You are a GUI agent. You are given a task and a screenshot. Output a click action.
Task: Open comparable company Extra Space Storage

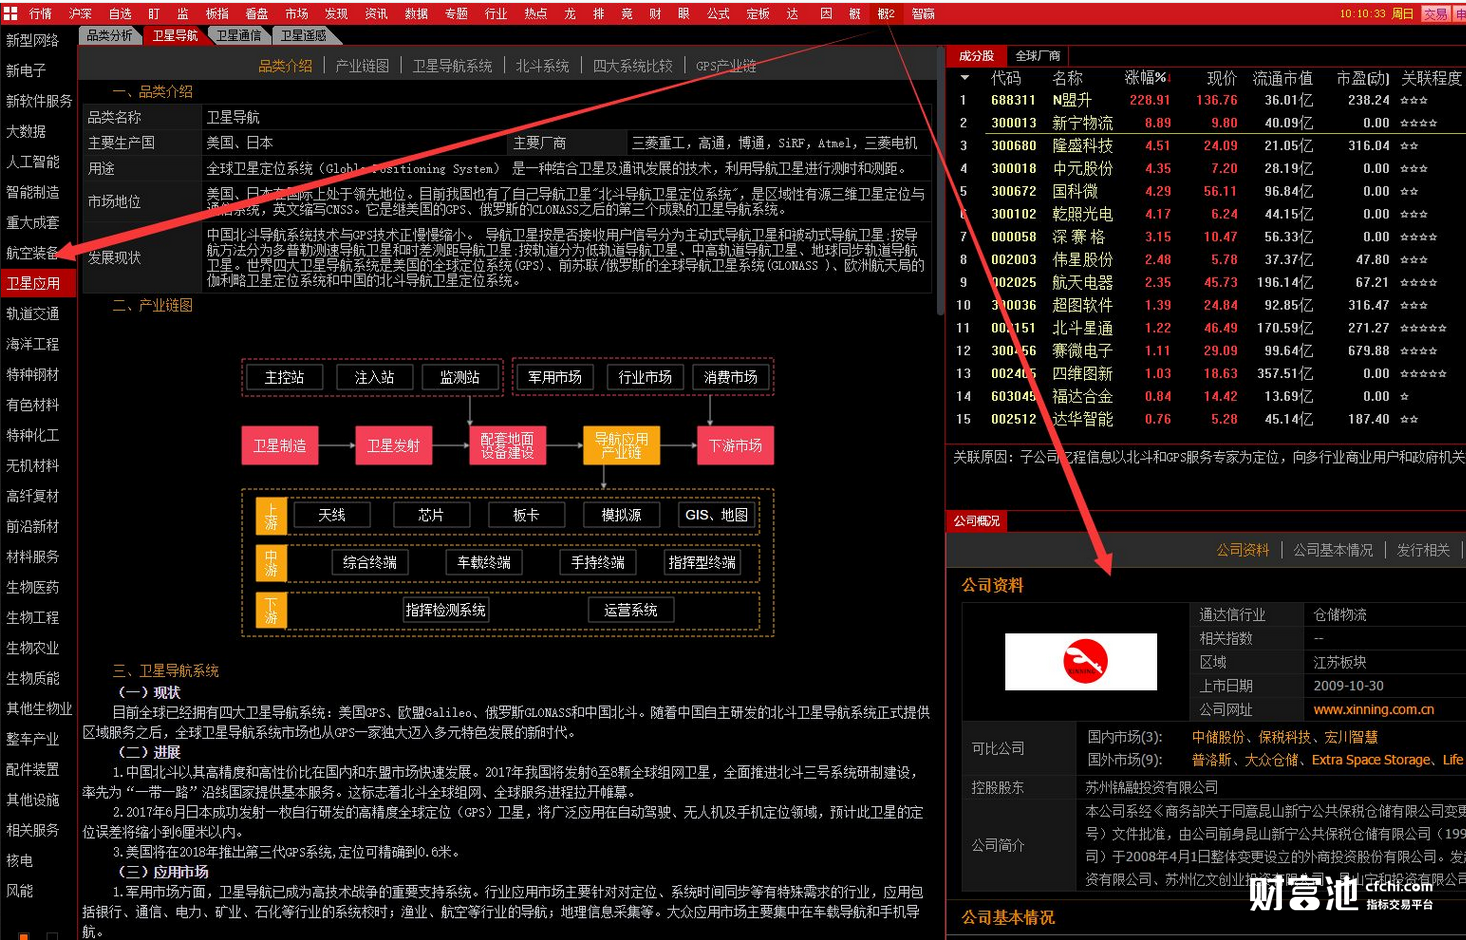(x=1371, y=760)
